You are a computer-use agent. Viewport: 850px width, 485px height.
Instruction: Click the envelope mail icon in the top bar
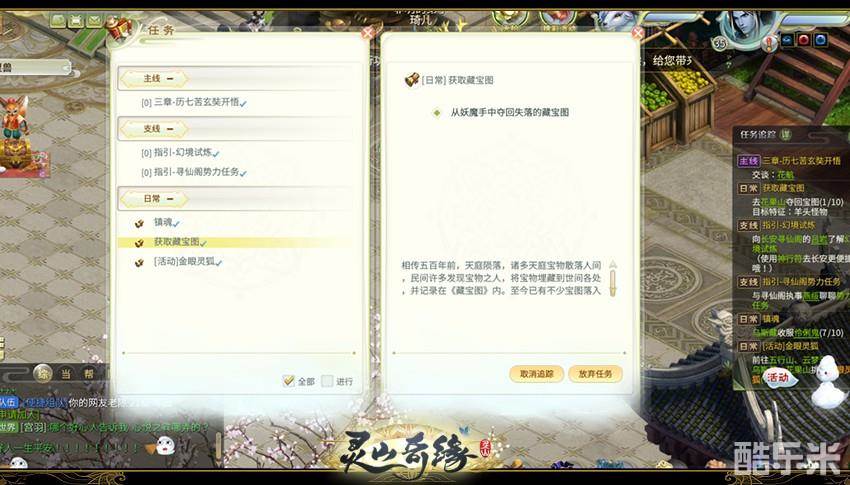coord(95,21)
